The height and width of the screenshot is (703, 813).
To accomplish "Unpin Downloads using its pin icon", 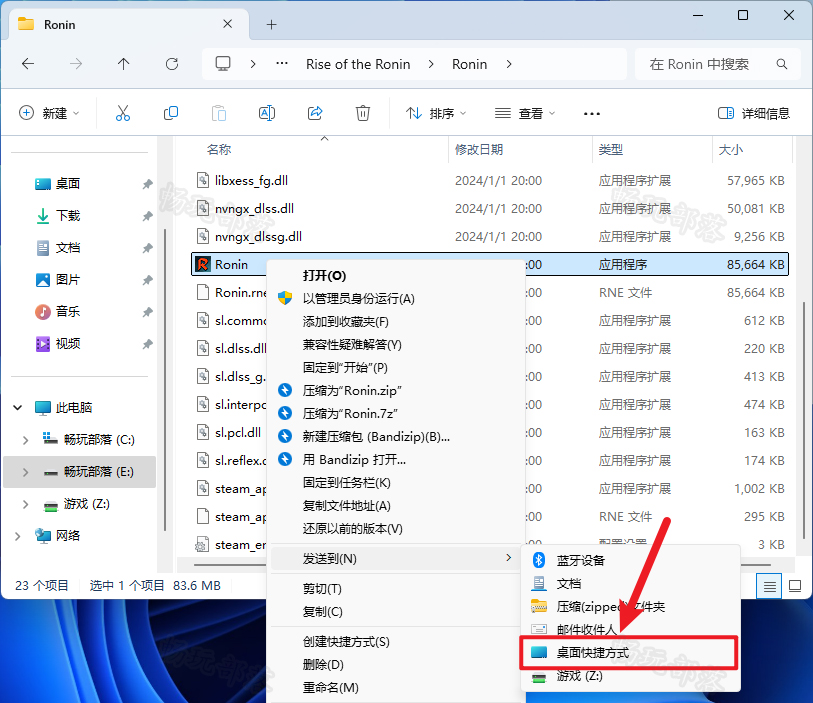I will click(x=148, y=216).
